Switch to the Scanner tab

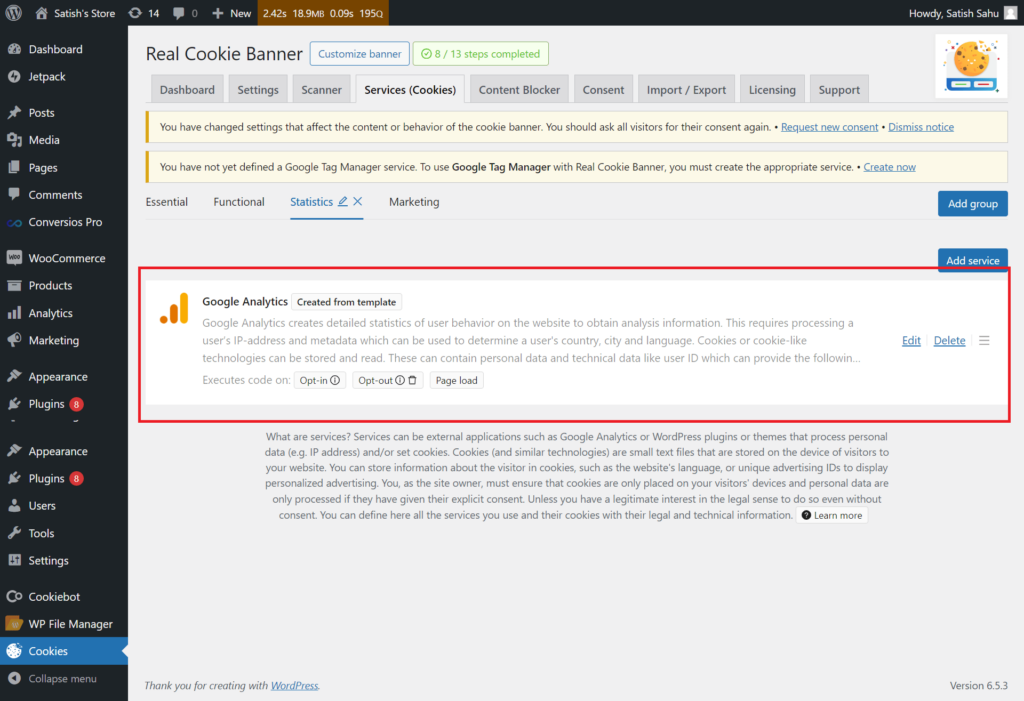(321, 90)
